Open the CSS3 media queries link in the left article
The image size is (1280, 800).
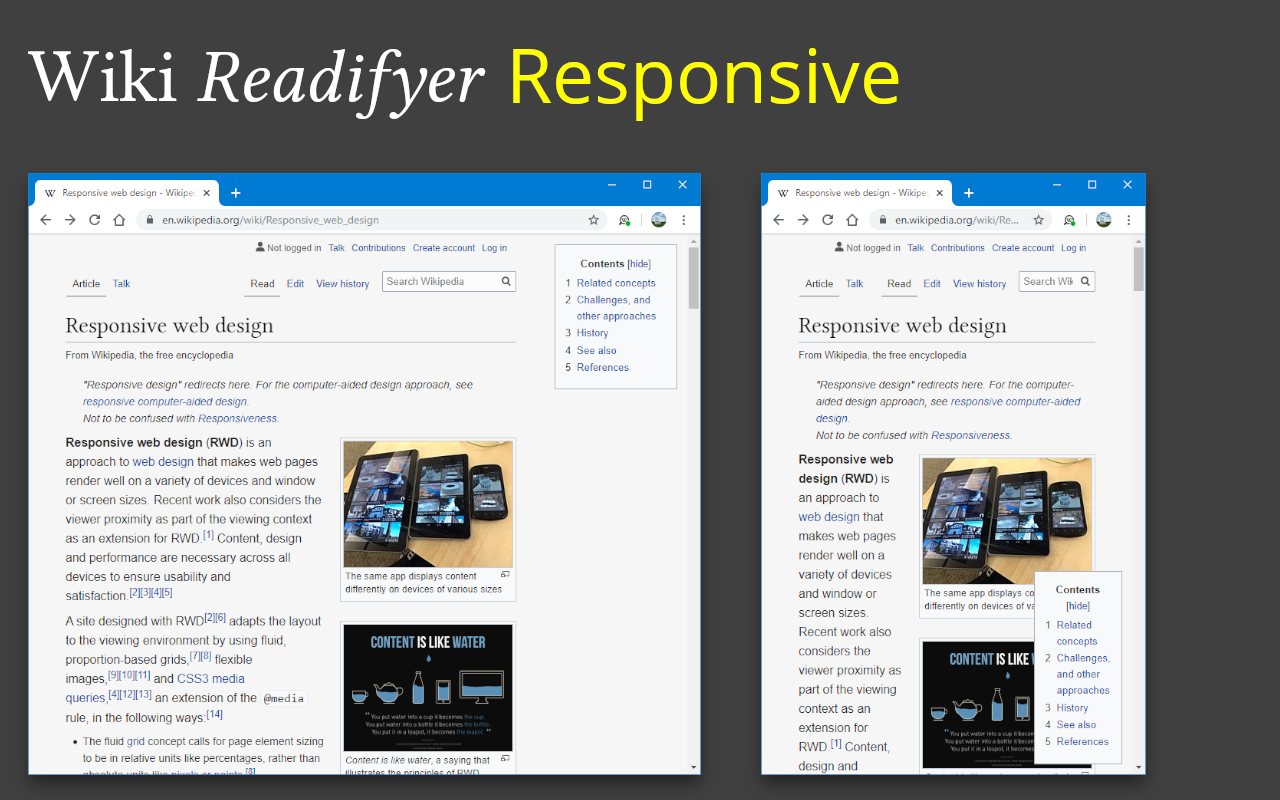[155, 688]
